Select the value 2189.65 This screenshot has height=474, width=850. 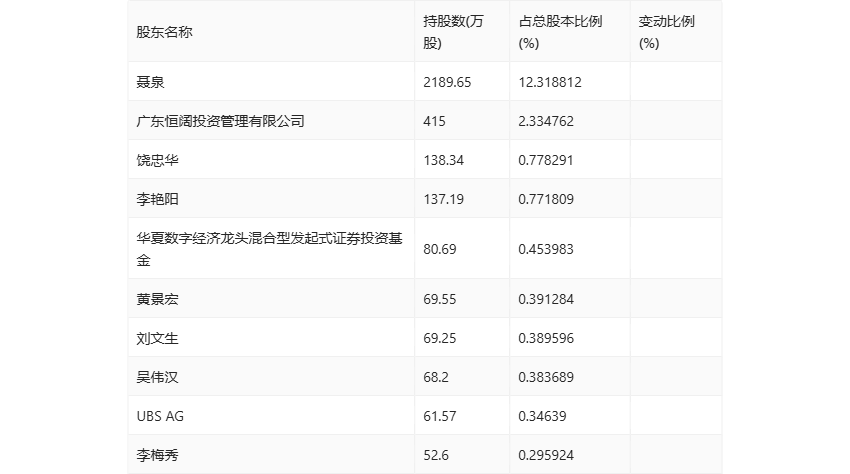(447, 82)
